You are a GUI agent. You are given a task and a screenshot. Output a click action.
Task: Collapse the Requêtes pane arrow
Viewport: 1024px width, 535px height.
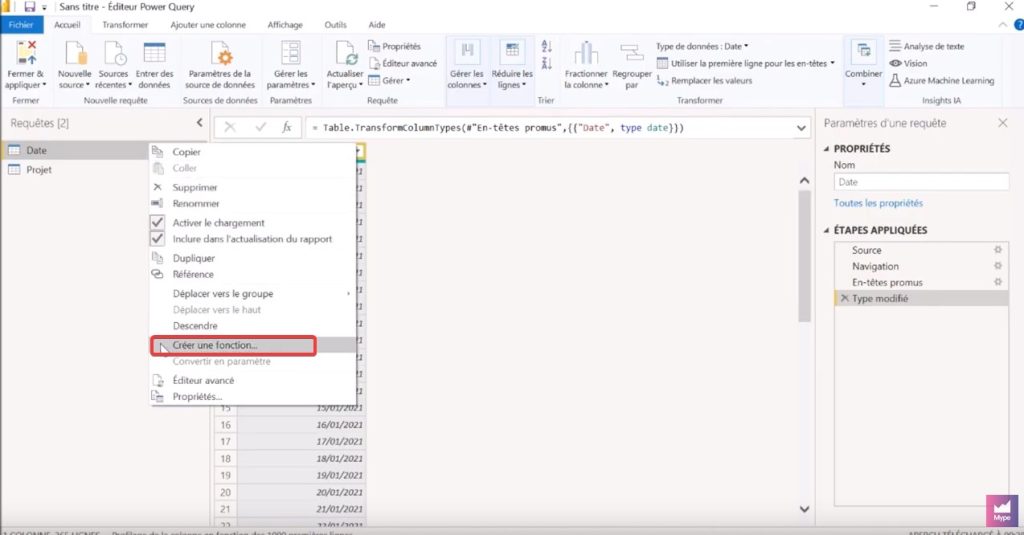click(x=200, y=123)
